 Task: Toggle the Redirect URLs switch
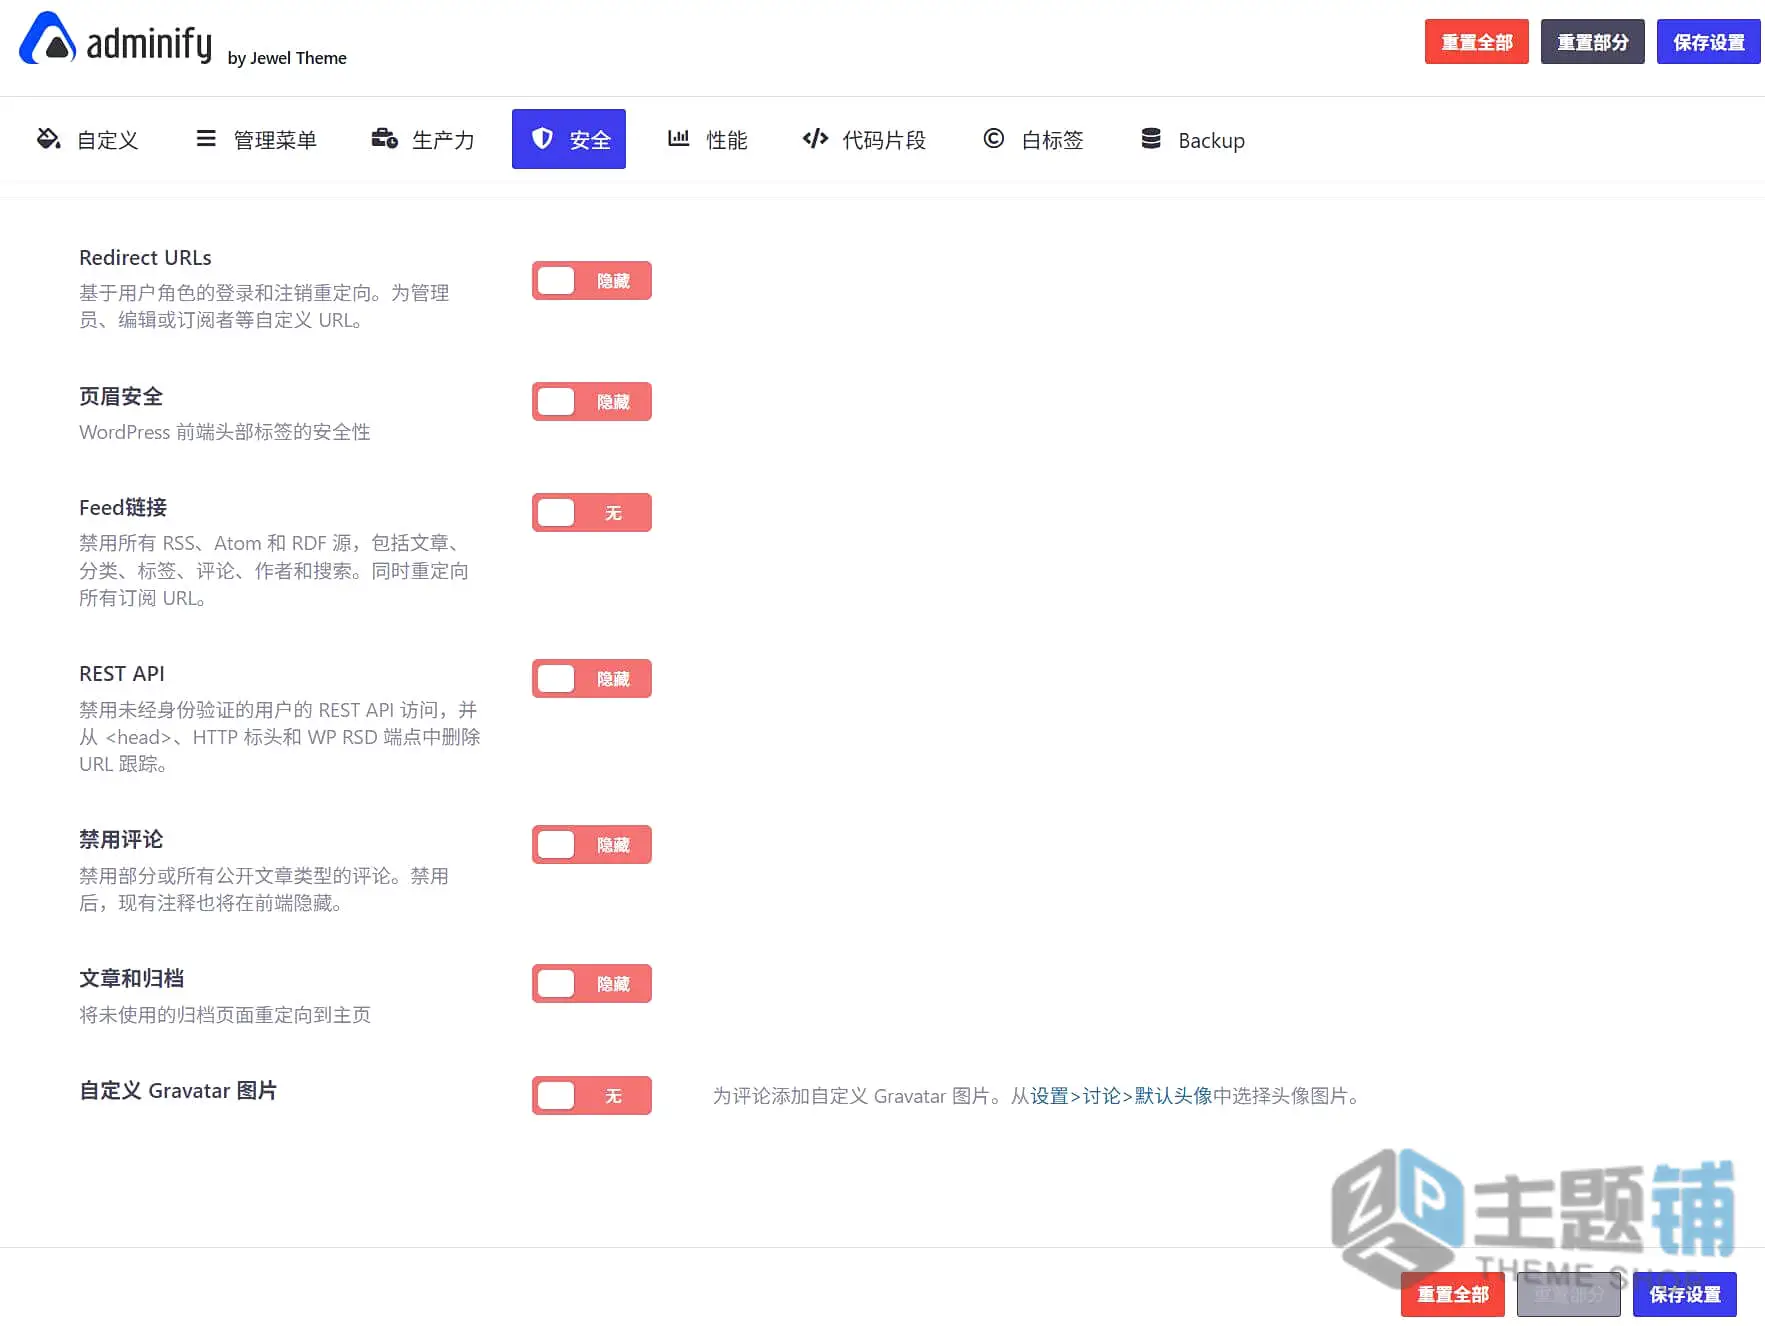[x=591, y=281]
